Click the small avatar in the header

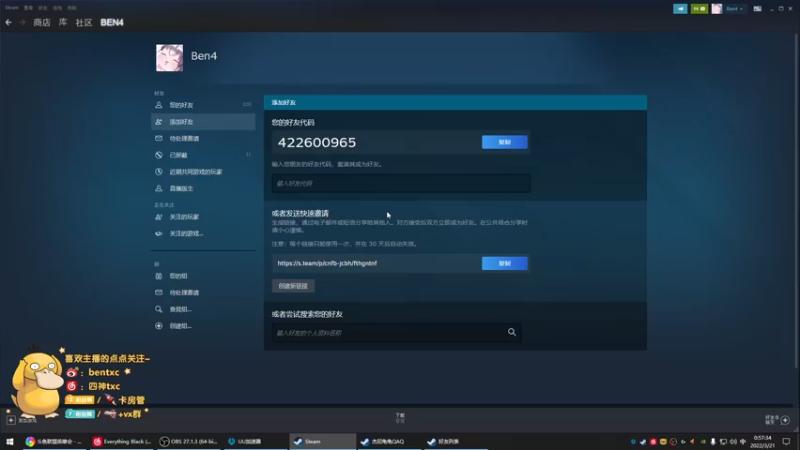717,9
